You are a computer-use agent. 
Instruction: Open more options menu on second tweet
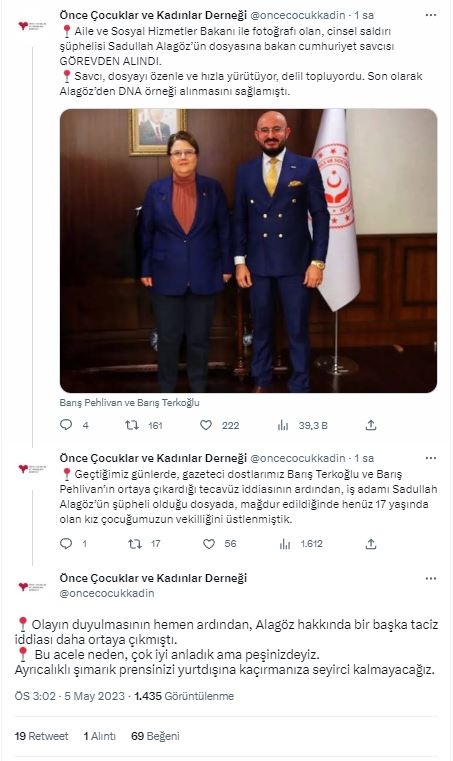431,458
